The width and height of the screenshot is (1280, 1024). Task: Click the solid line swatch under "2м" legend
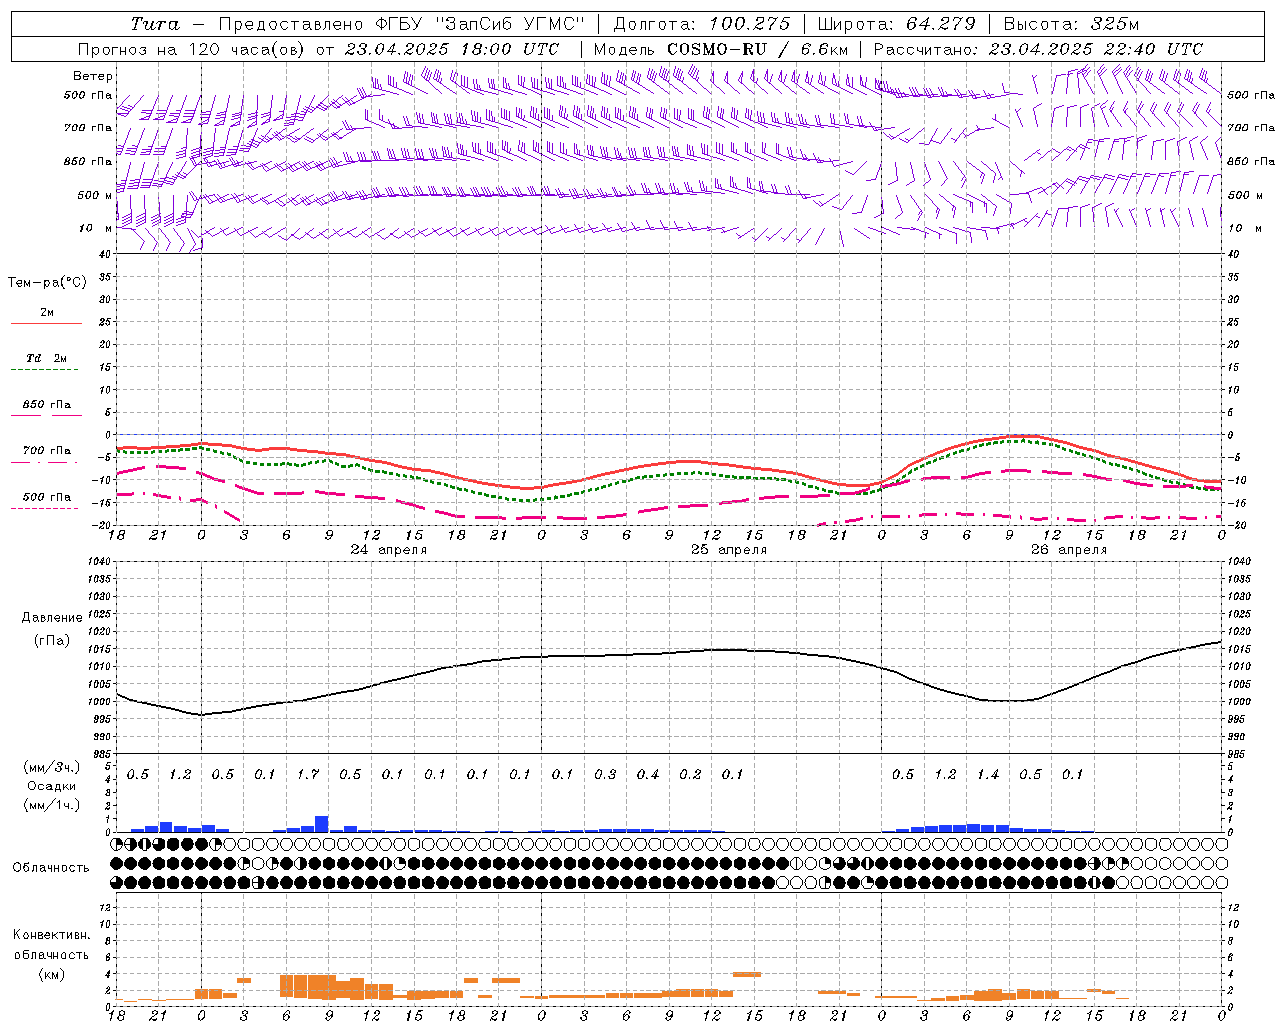point(46,324)
